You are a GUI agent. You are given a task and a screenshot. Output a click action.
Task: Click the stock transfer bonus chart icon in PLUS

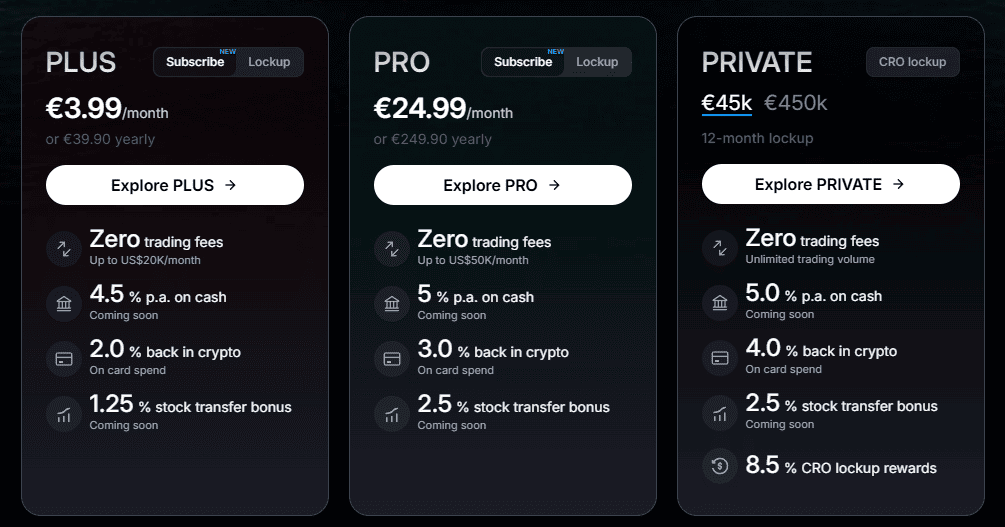[x=64, y=414]
